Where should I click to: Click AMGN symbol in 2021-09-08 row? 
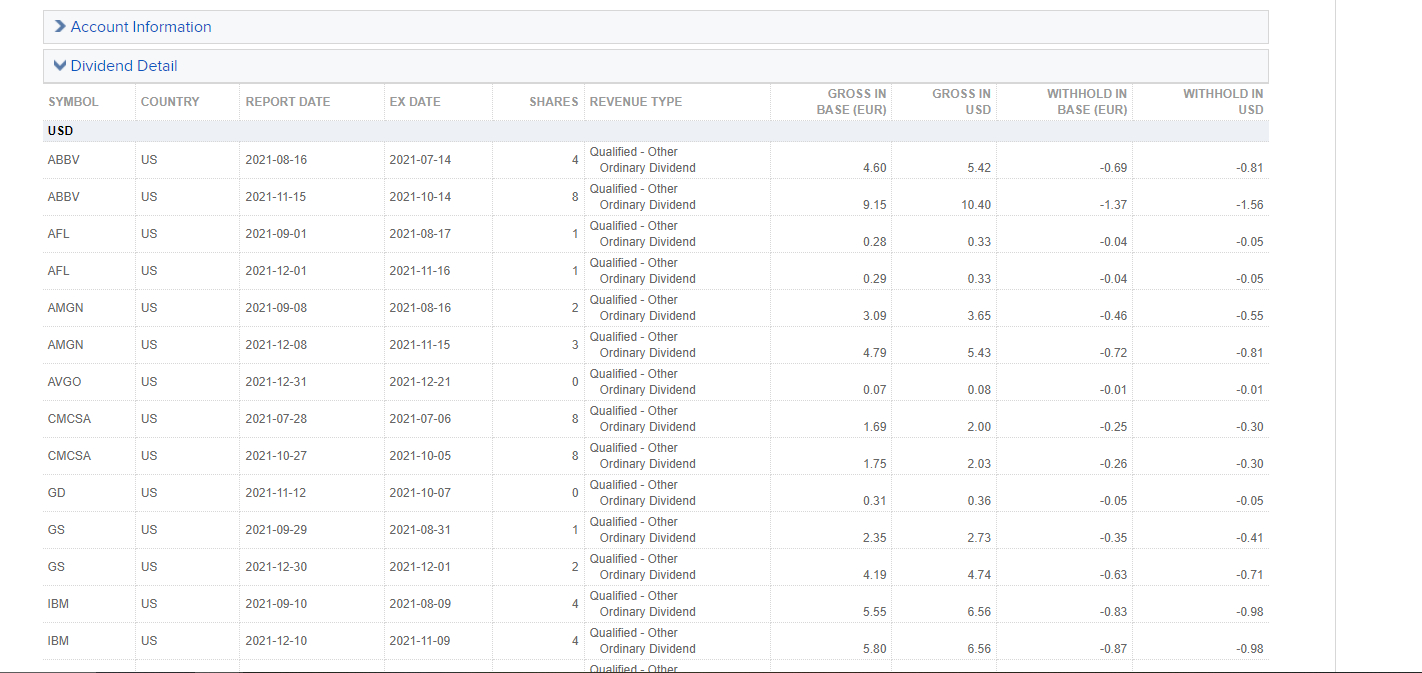(x=66, y=308)
